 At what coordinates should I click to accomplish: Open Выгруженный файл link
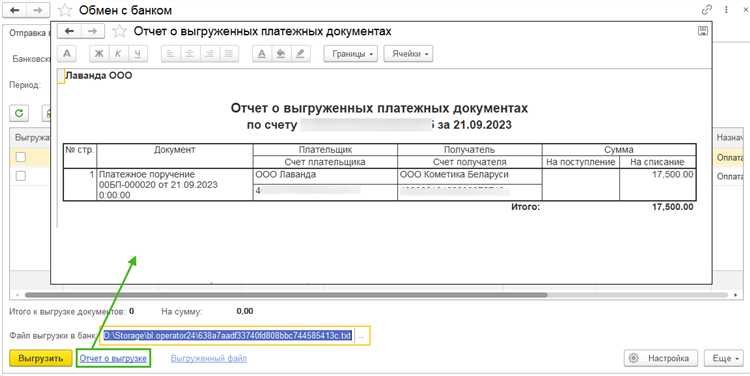[209, 358]
